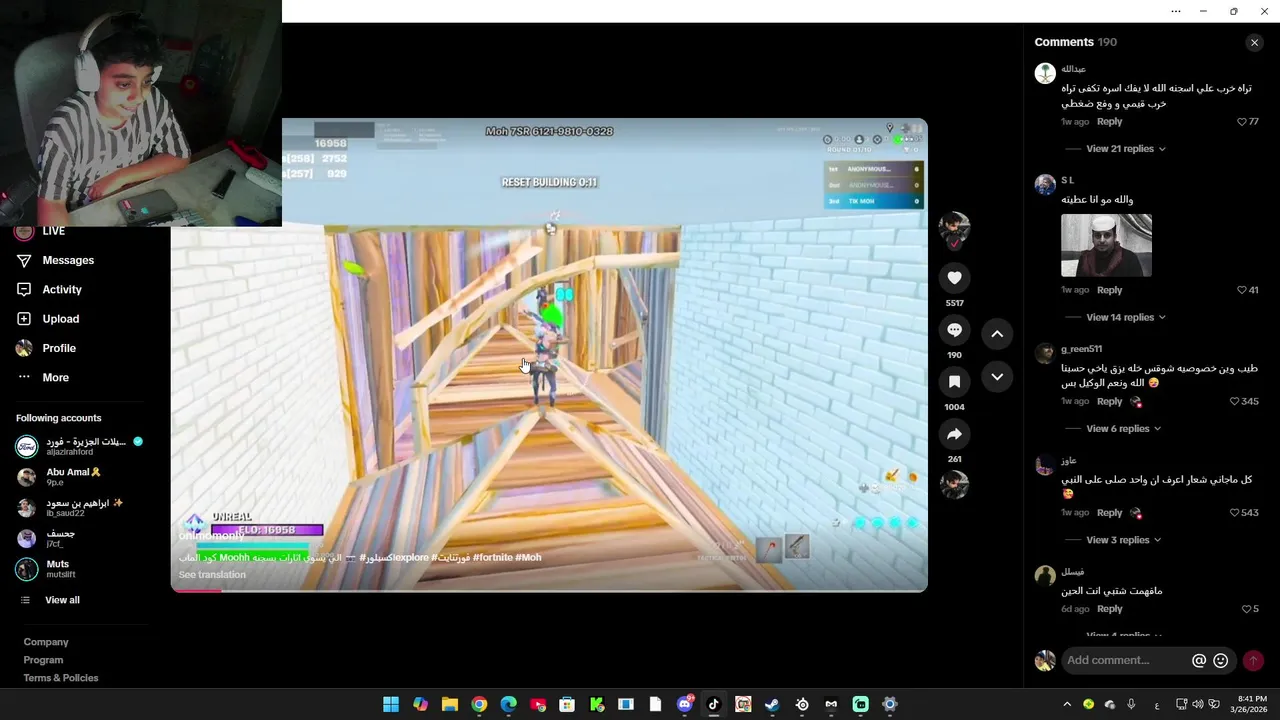Open emoji picker in comment box
Screen dimensions: 1280x720
1220,661
